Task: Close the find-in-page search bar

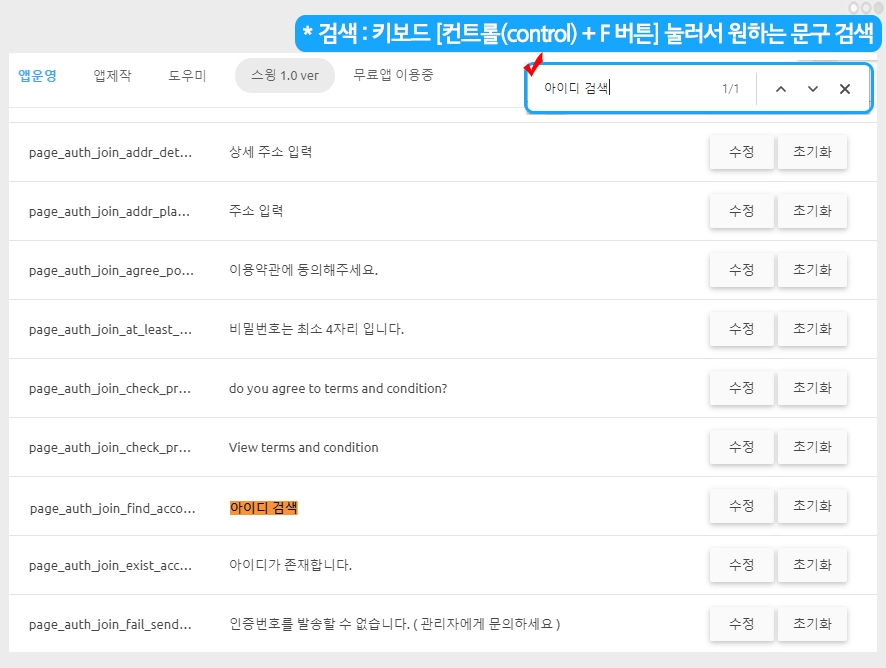Action: pos(845,89)
